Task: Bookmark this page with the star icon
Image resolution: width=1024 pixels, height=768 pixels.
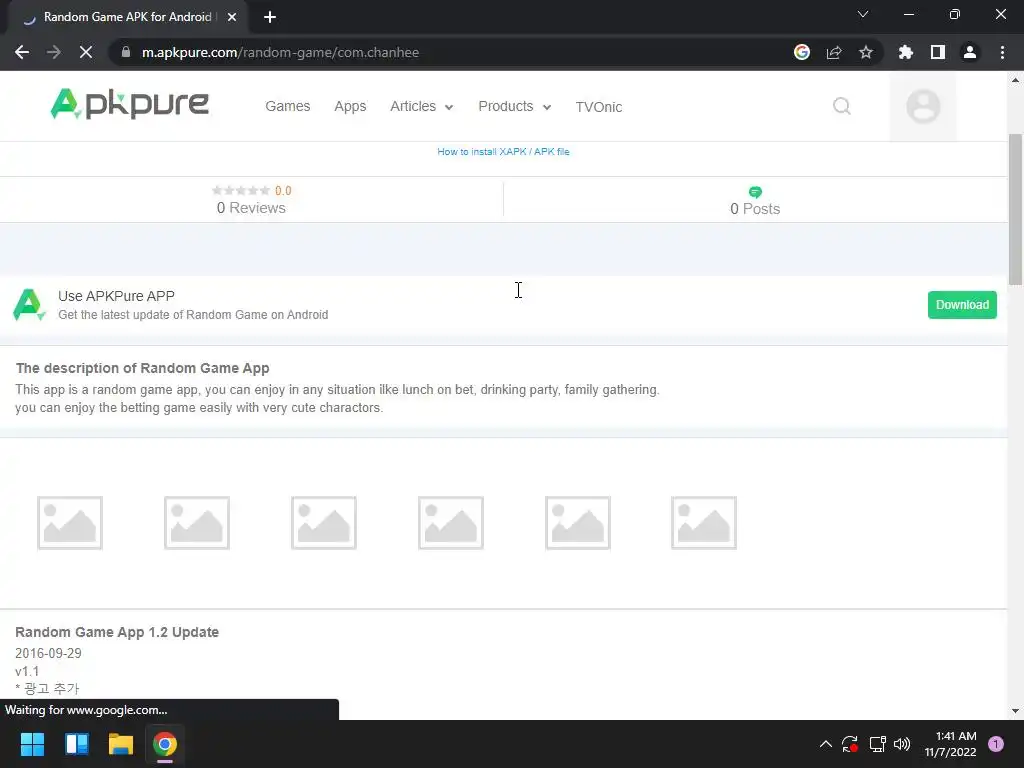Action: tap(866, 52)
